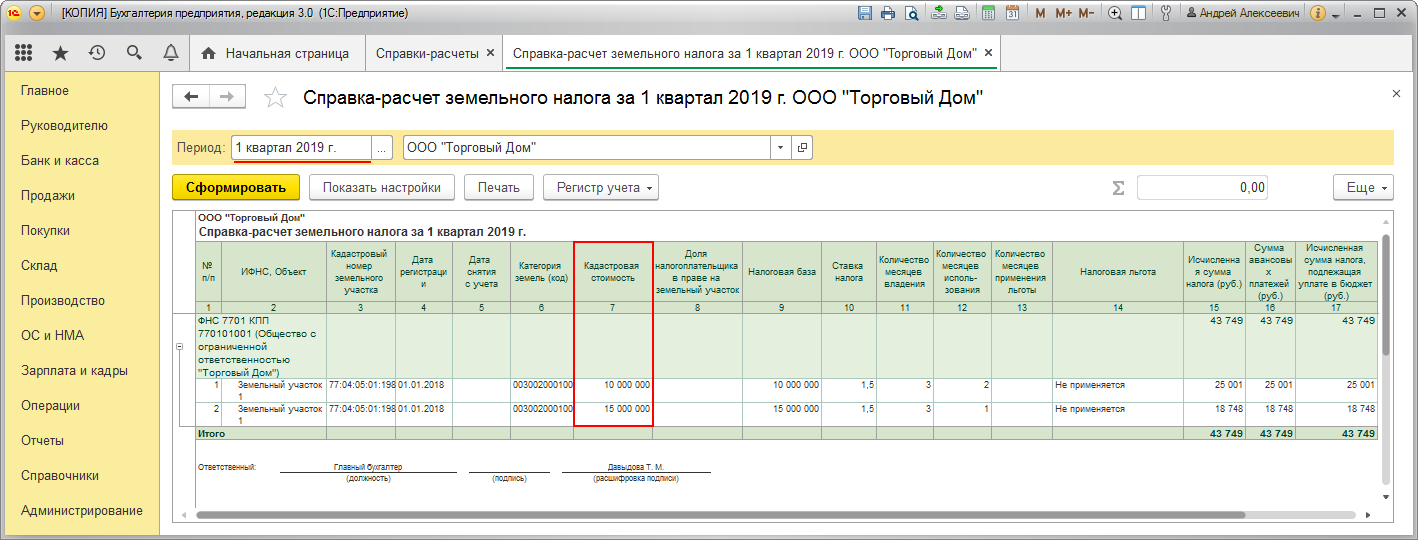
Task: Open the Банк и касса section
Action: pos(60,161)
